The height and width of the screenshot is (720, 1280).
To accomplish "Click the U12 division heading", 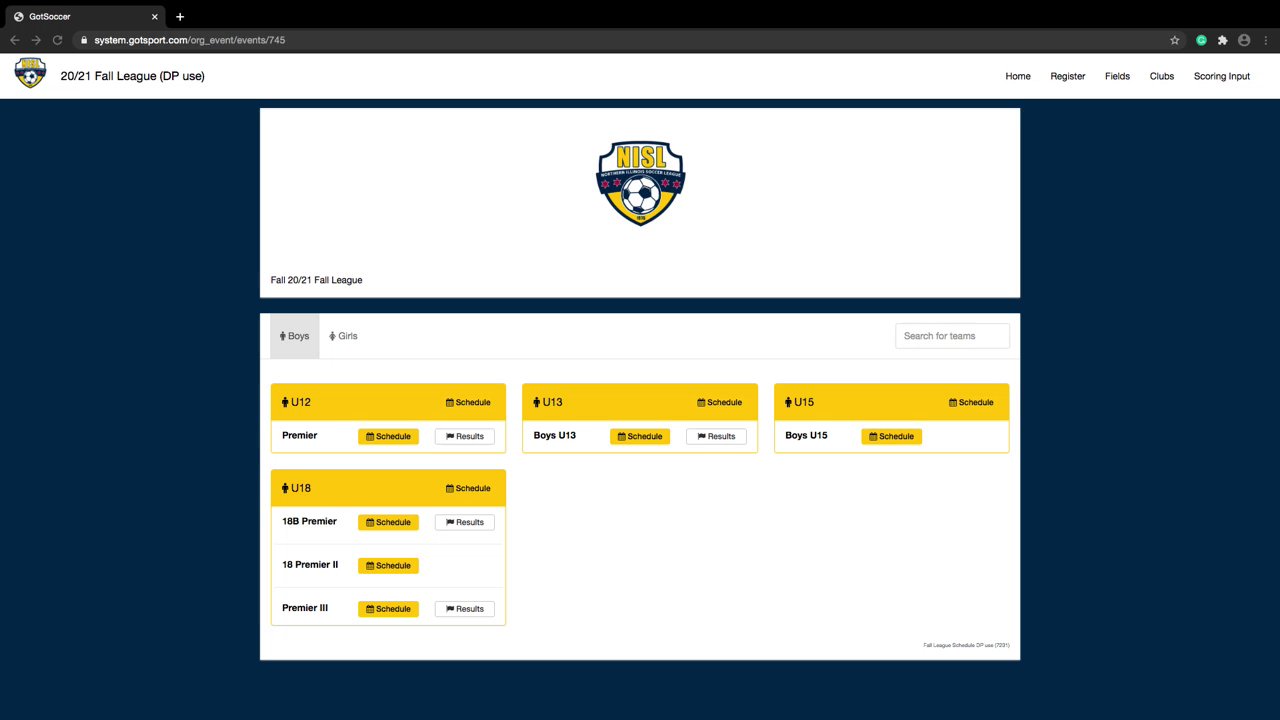I will pyautogui.click(x=296, y=402).
